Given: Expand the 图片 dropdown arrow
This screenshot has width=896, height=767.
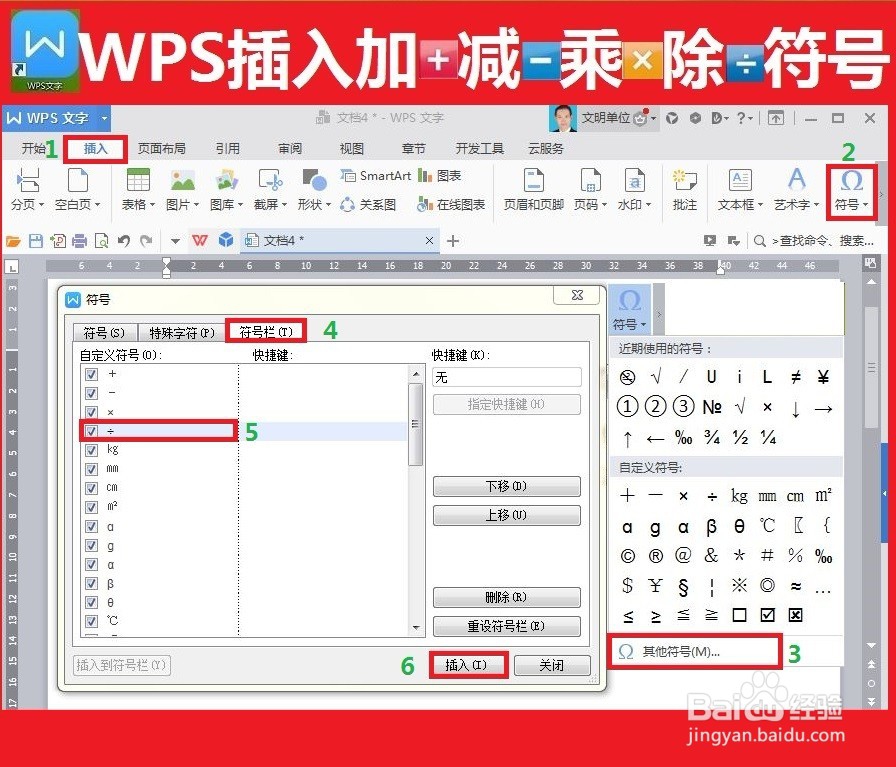Looking at the screenshot, I should coord(197,205).
